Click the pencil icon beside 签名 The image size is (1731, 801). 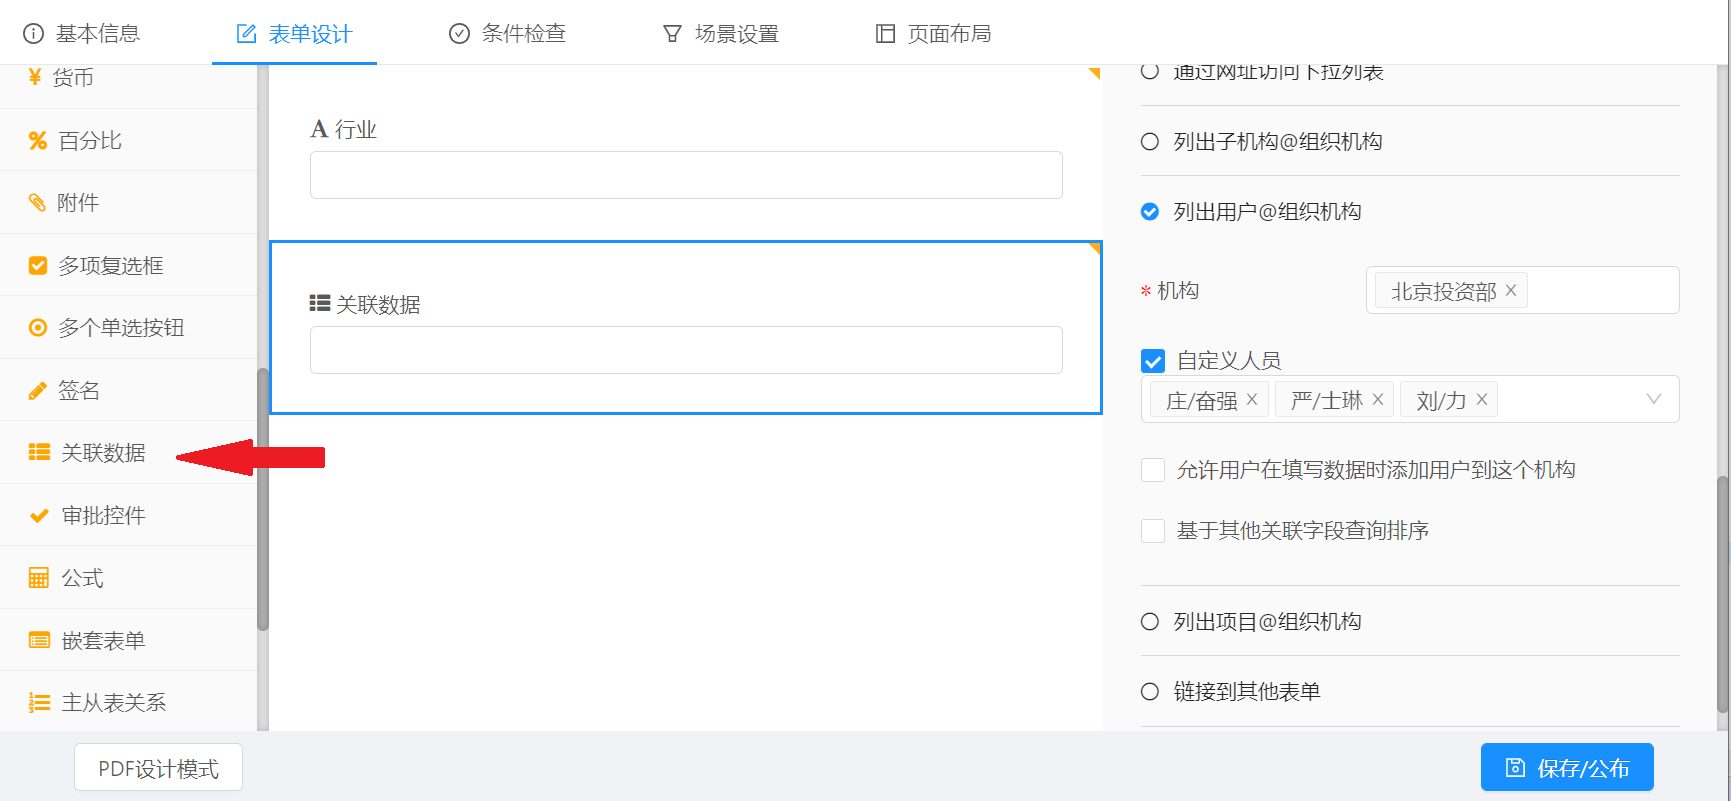pos(38,391)
